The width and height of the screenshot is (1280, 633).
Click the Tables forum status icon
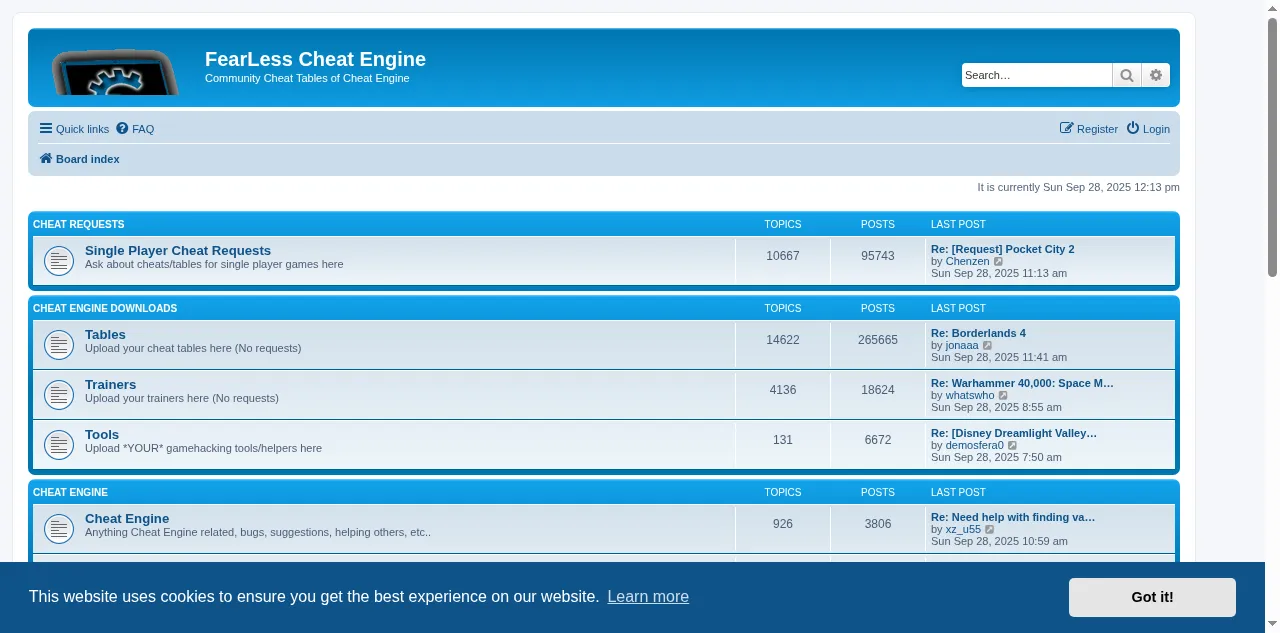(59, 345)
